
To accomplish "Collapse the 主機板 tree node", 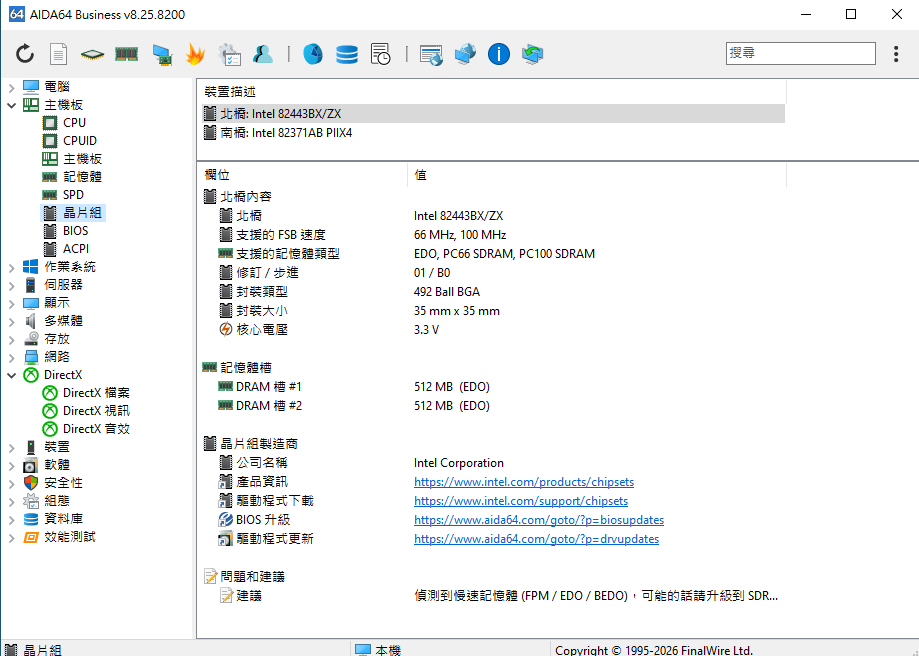I will pyautogui.click(x=12, y=106).
